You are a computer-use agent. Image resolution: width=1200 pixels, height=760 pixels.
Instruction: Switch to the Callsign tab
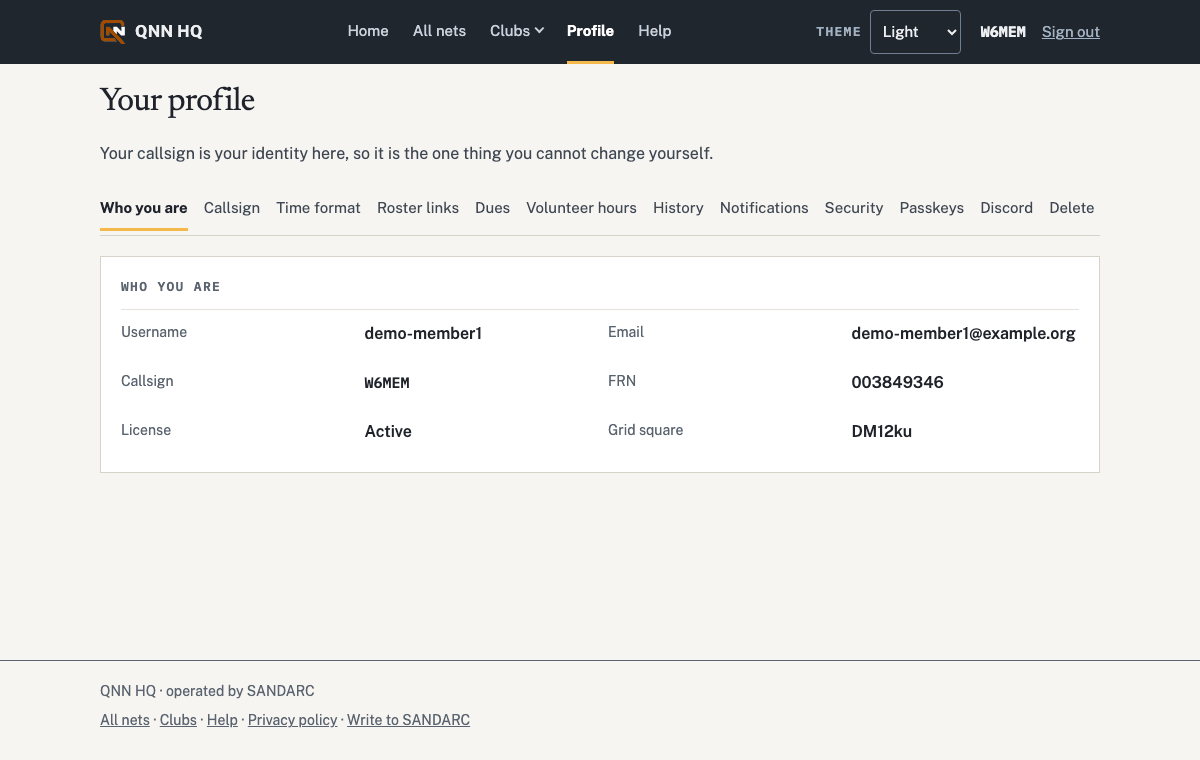[232, 208]
